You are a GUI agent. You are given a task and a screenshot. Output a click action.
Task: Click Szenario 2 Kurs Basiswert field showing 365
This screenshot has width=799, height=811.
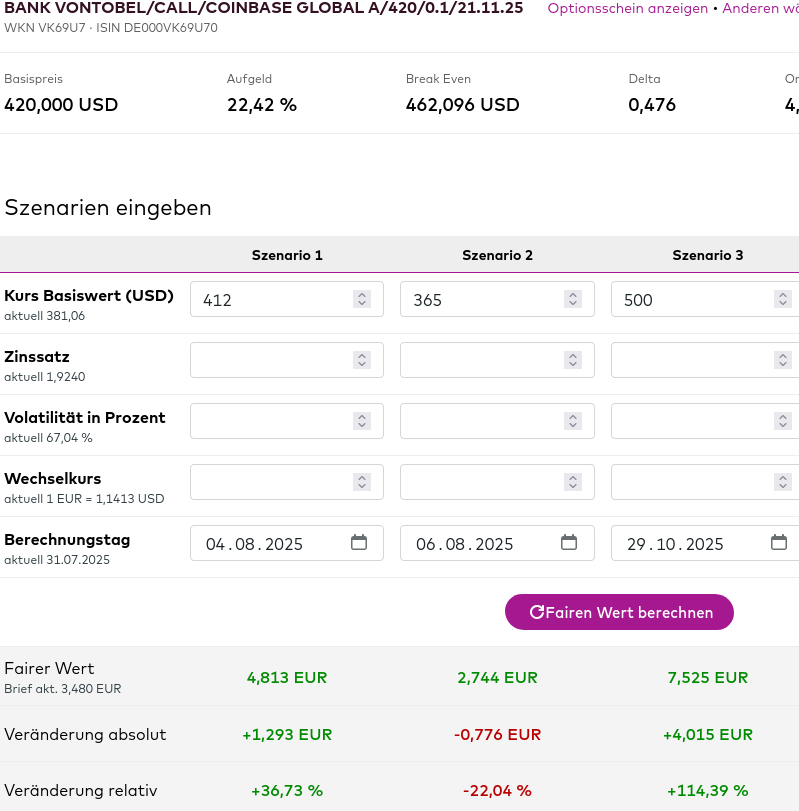[480, 299]
